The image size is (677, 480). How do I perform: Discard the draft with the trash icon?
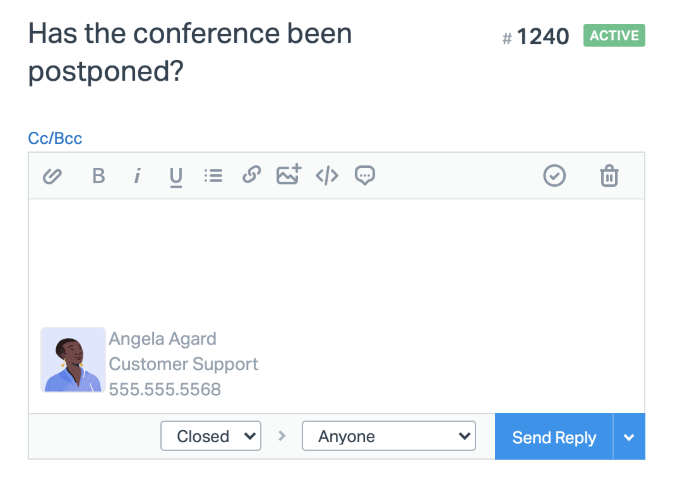[609, 176]
